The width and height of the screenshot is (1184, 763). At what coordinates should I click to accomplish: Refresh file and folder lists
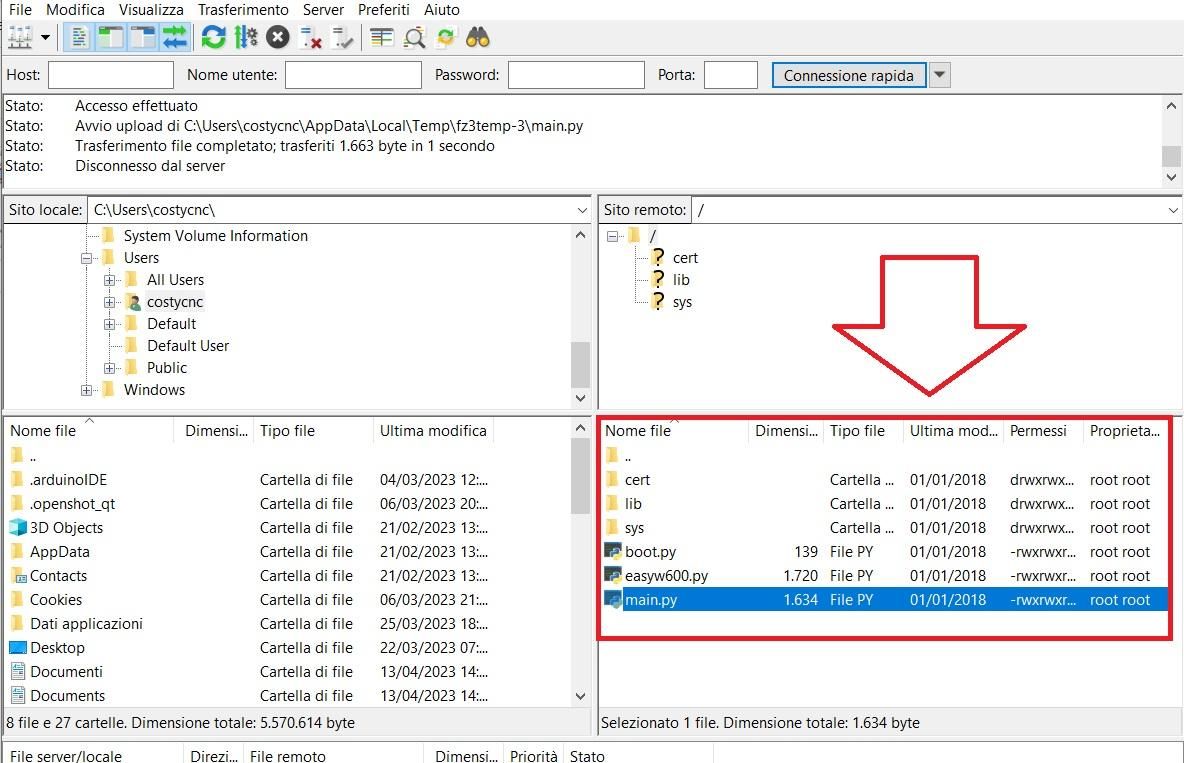click(x=214, y=37)
